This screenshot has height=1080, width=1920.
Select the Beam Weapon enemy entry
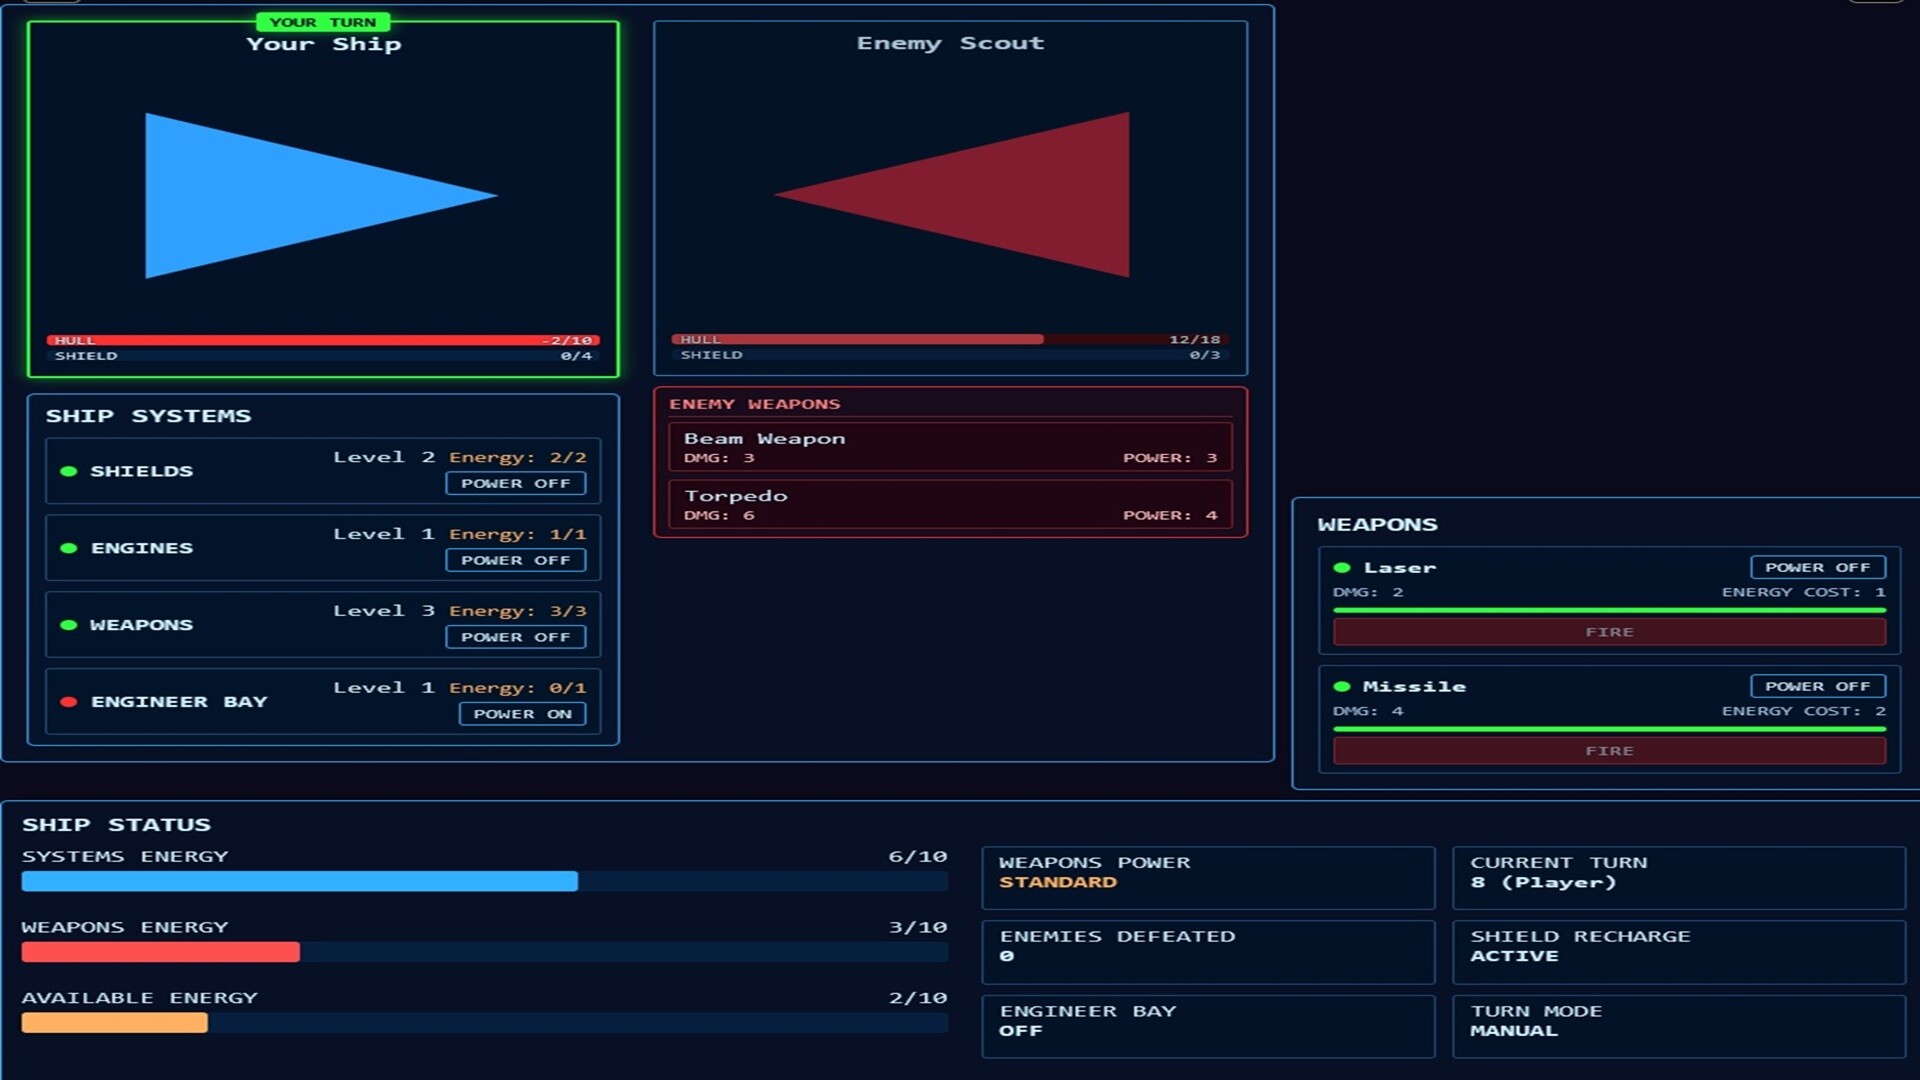tap(949, 446)
